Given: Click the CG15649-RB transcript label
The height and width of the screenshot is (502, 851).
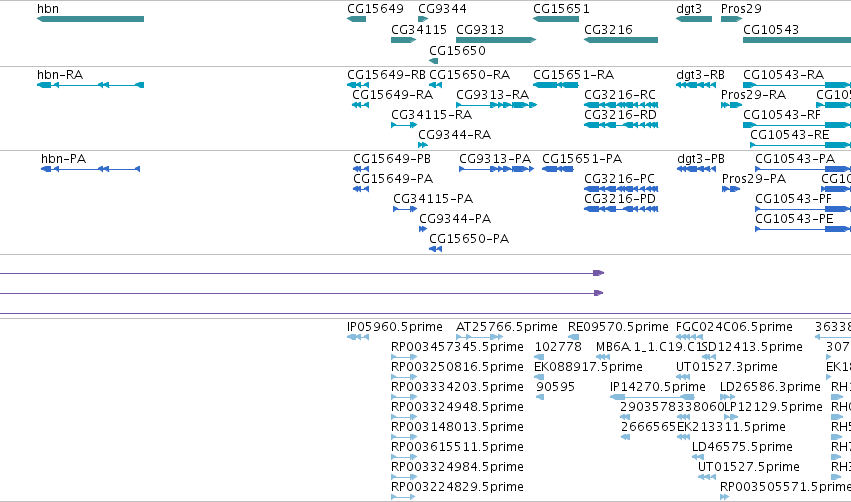Looking at the screenshot, I should 386,74.
